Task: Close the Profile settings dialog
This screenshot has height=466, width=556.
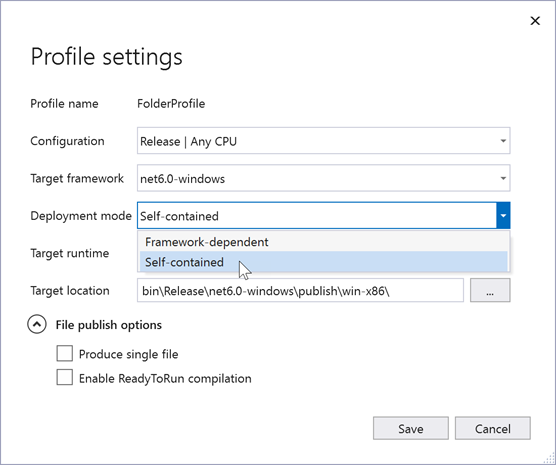Action: tap(535, 21)
